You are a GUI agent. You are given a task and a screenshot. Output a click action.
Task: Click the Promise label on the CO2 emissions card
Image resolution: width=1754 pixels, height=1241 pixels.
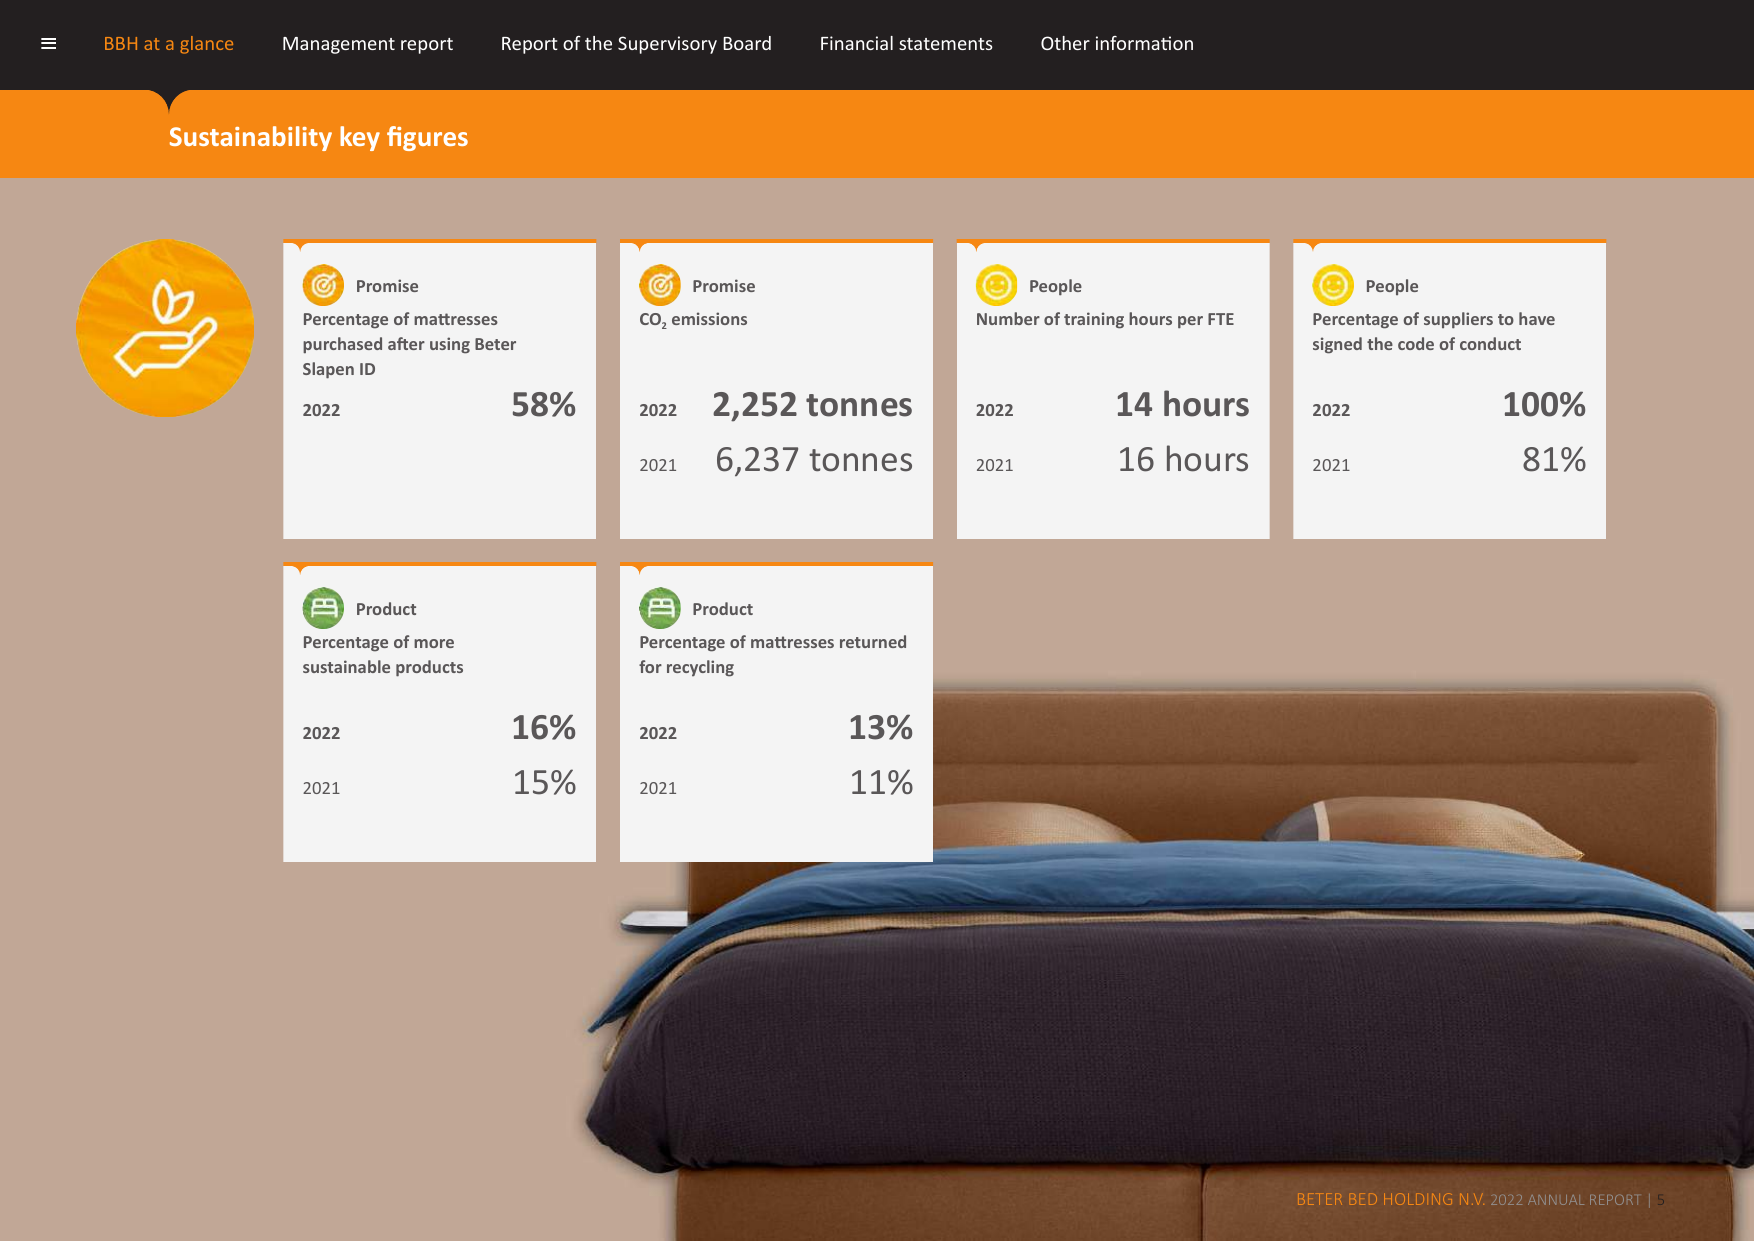[723, 286]
